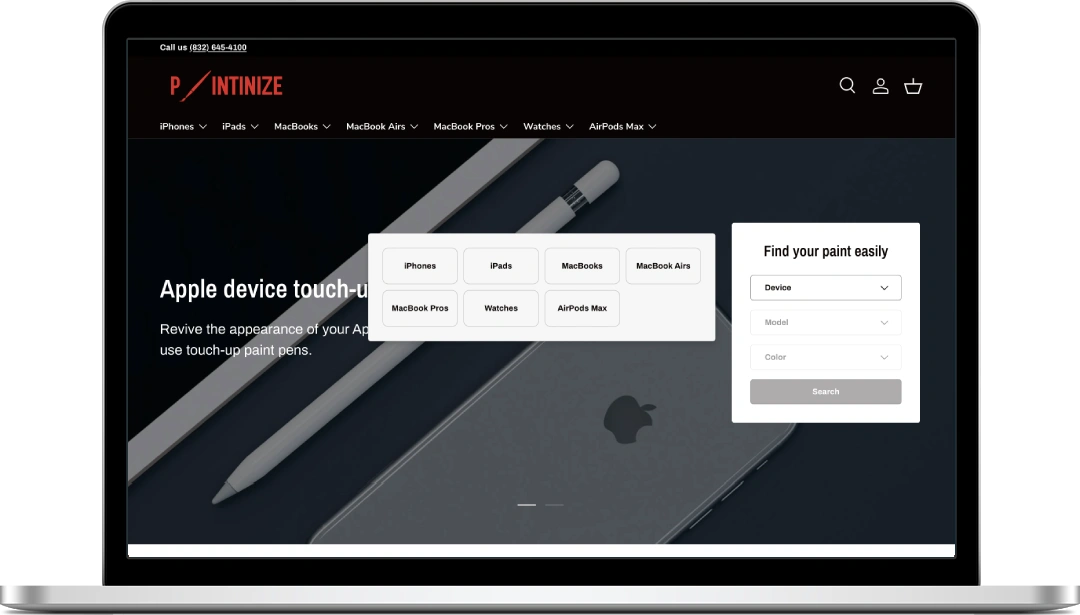Open the Device dropdown in paint finder

(x=825, y=288)
